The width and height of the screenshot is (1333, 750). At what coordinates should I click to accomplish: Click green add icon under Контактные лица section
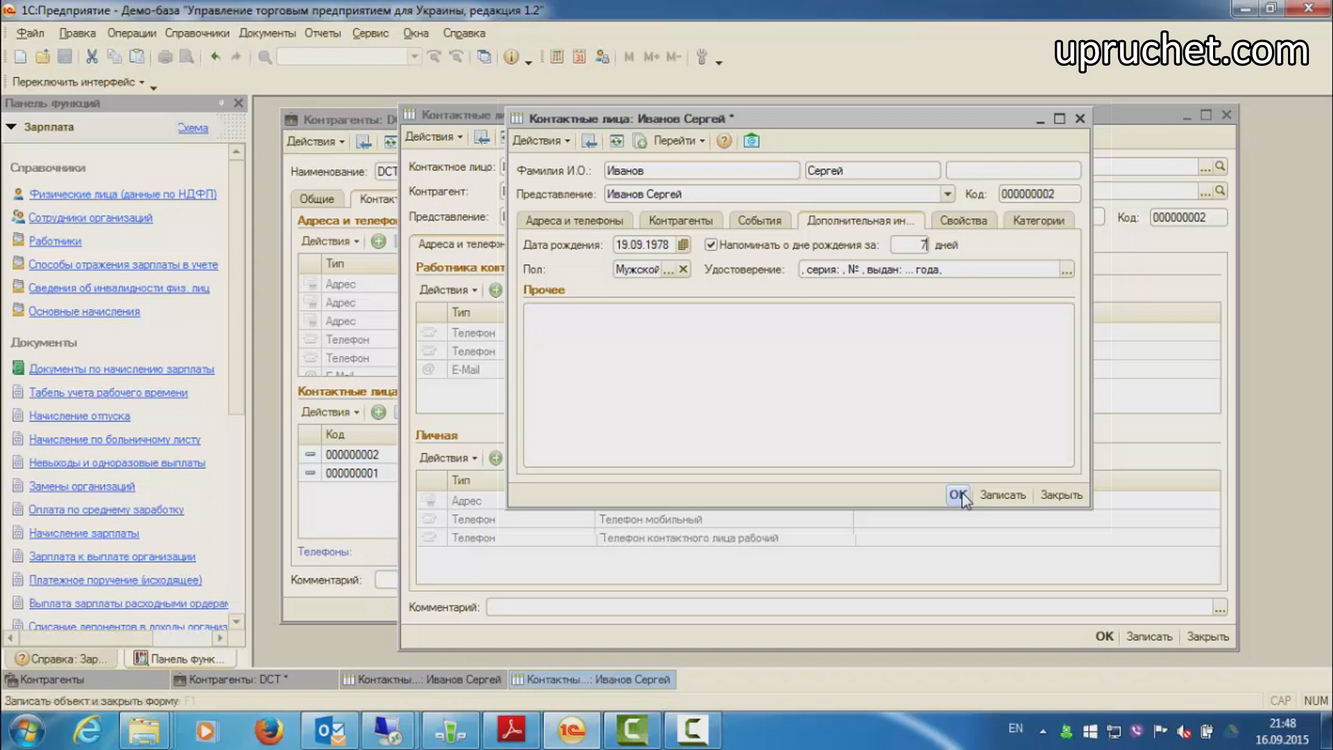coord(378,412)
